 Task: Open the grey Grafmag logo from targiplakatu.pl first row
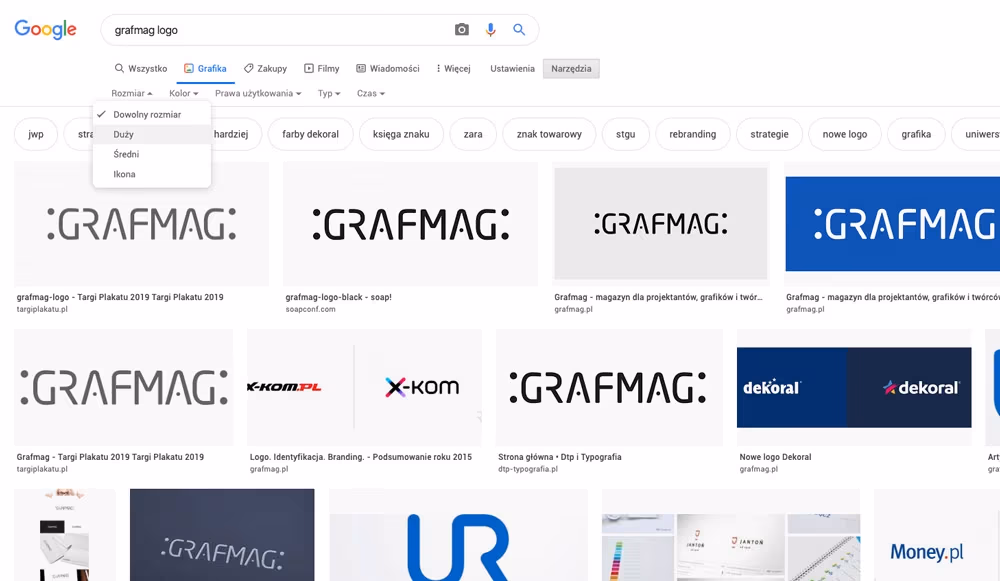point(142,224)
